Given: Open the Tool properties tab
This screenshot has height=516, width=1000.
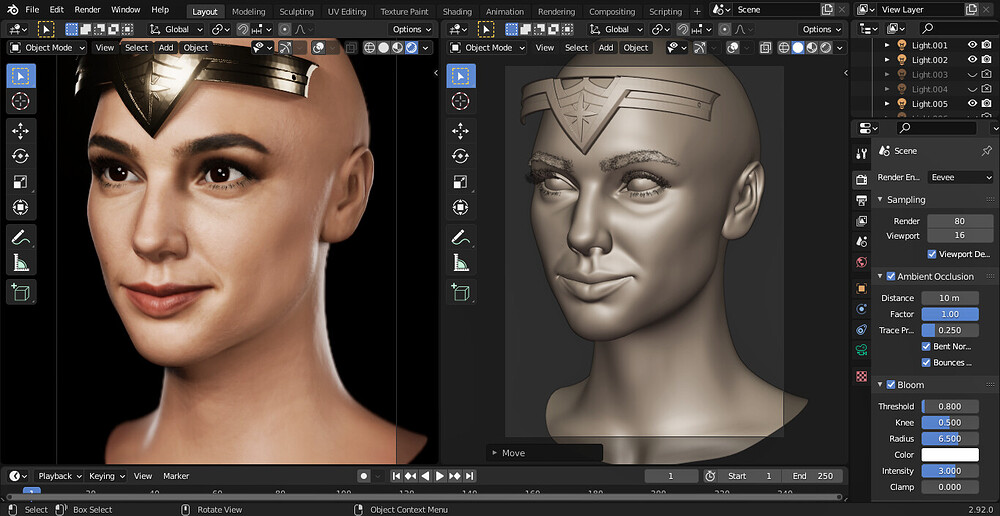Looking at the screenshot, I should tap(862, 153).
